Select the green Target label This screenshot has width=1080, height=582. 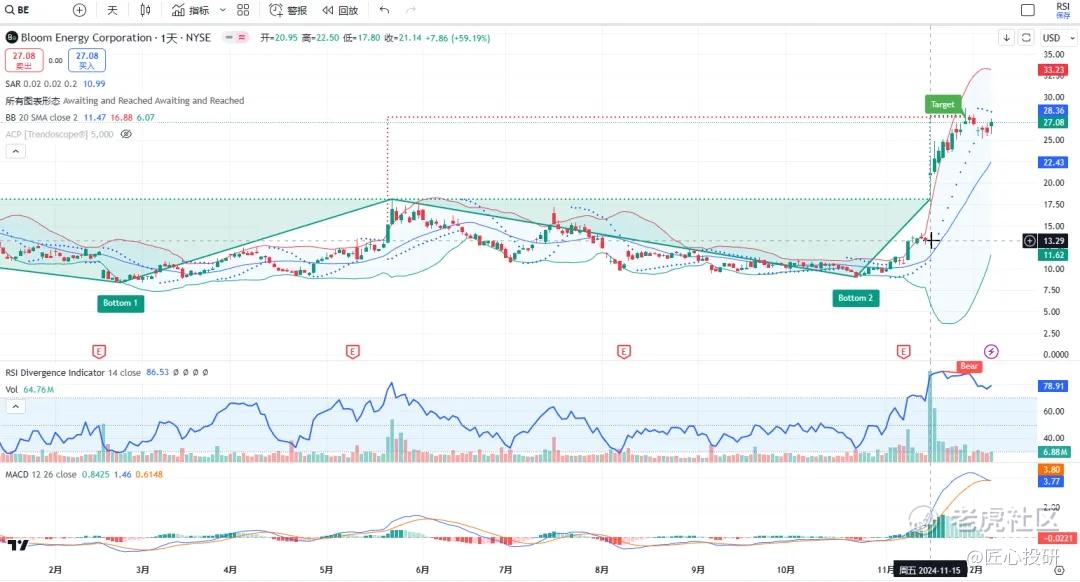(x=942, y=105)
